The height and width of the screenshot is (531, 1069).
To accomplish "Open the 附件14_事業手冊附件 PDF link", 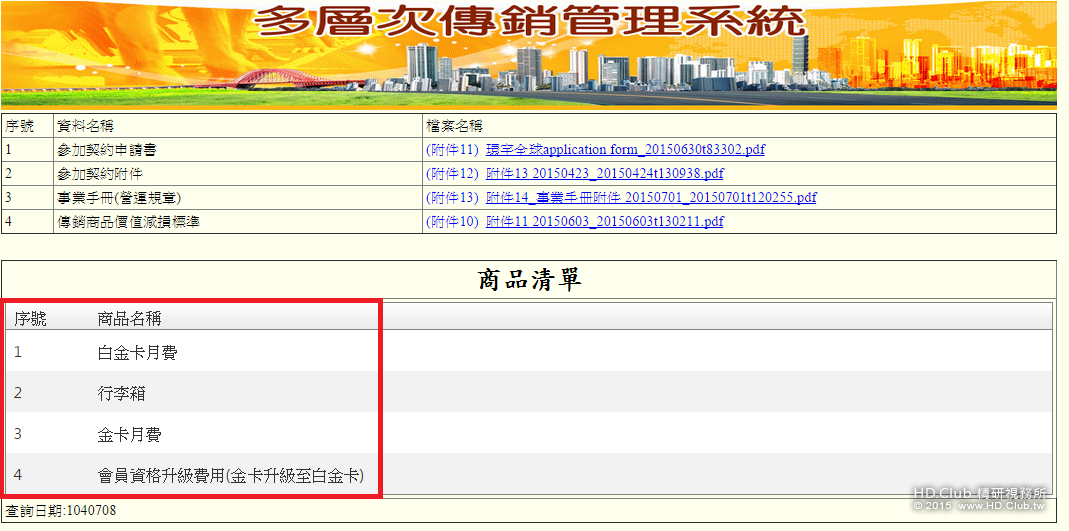I will tap(650, 198).
